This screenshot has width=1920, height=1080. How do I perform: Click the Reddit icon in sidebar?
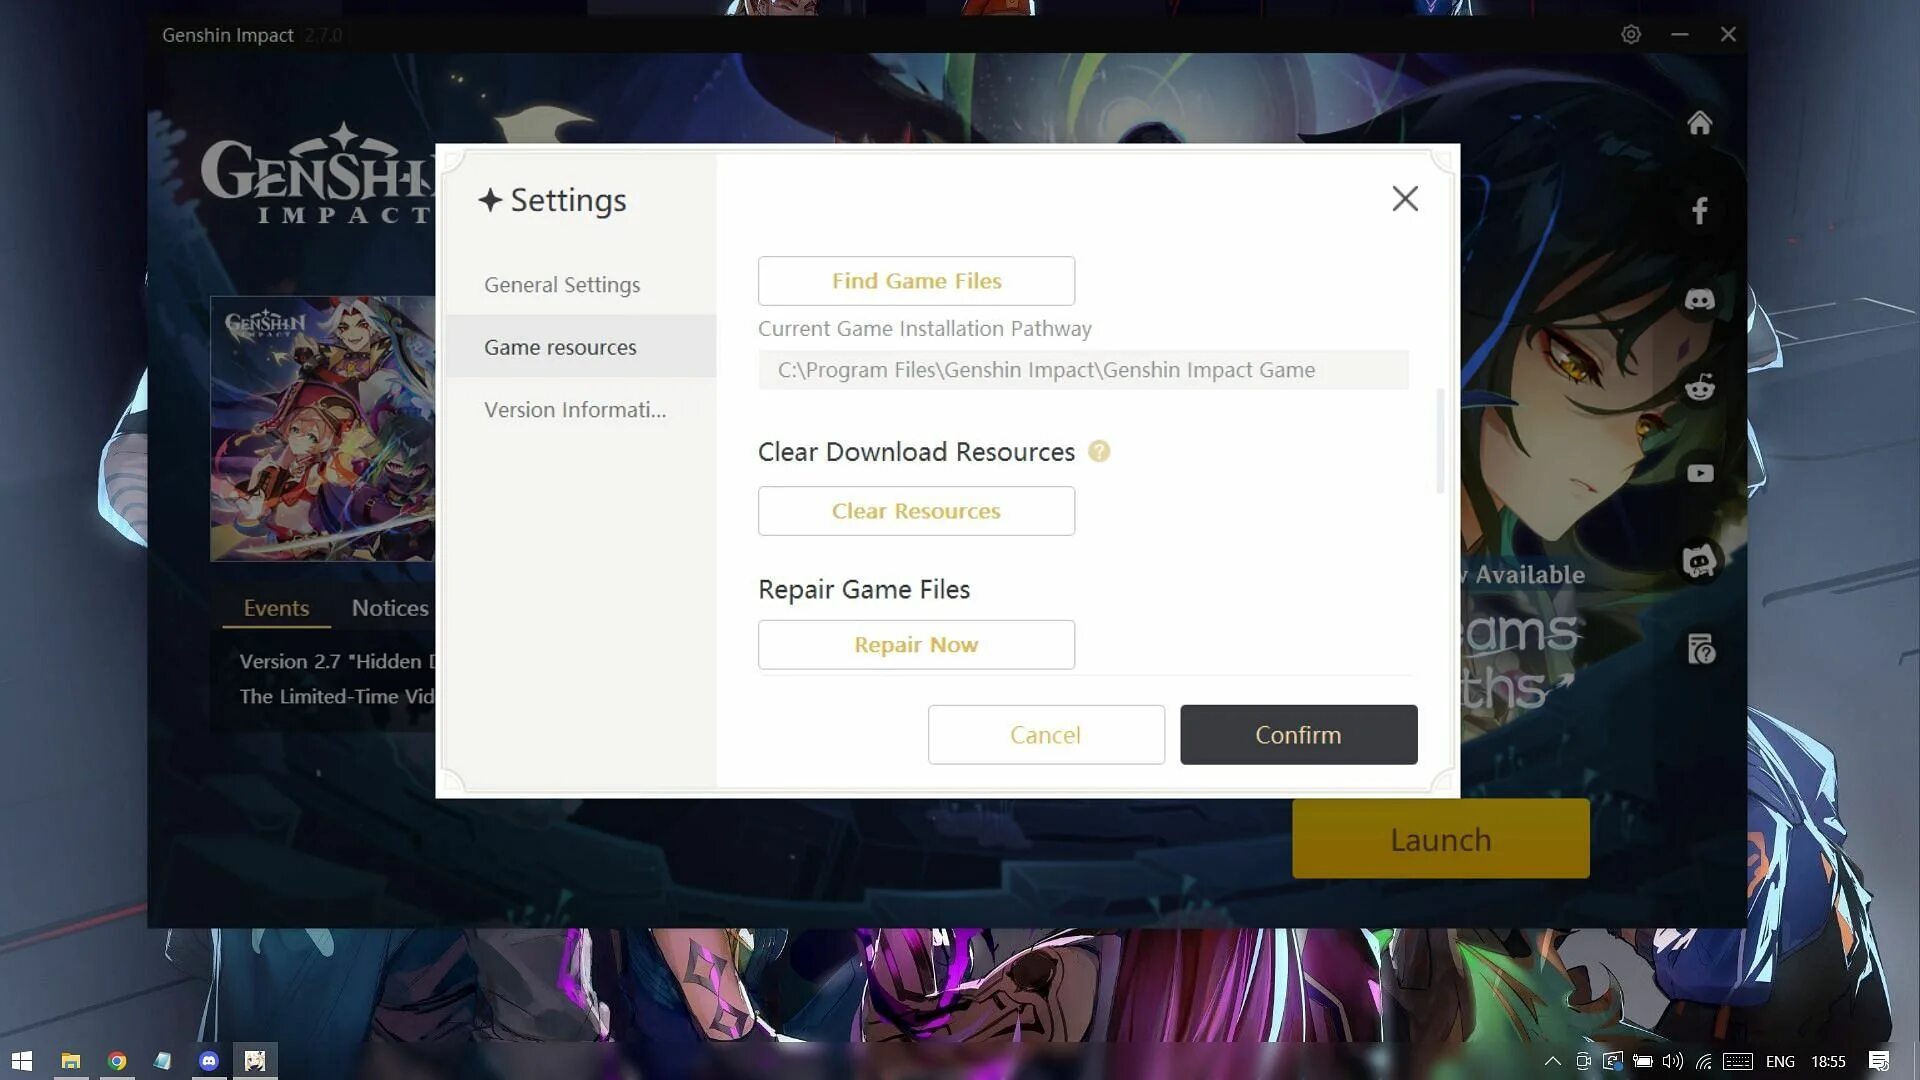1700,385
